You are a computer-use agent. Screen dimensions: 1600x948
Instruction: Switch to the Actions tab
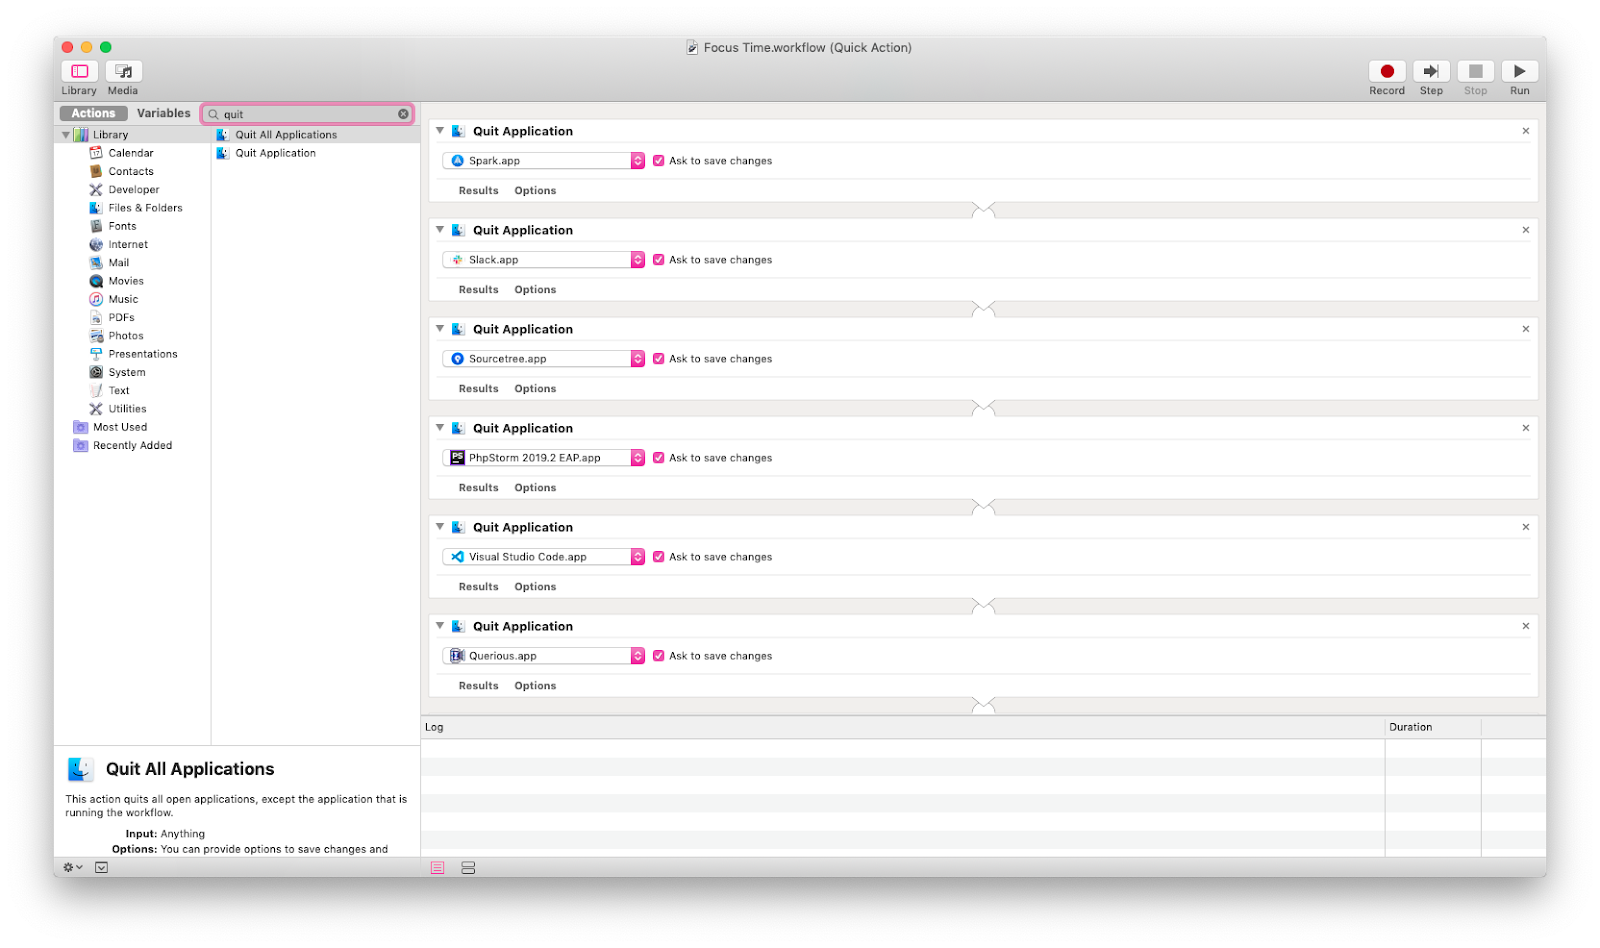(93, 113)
